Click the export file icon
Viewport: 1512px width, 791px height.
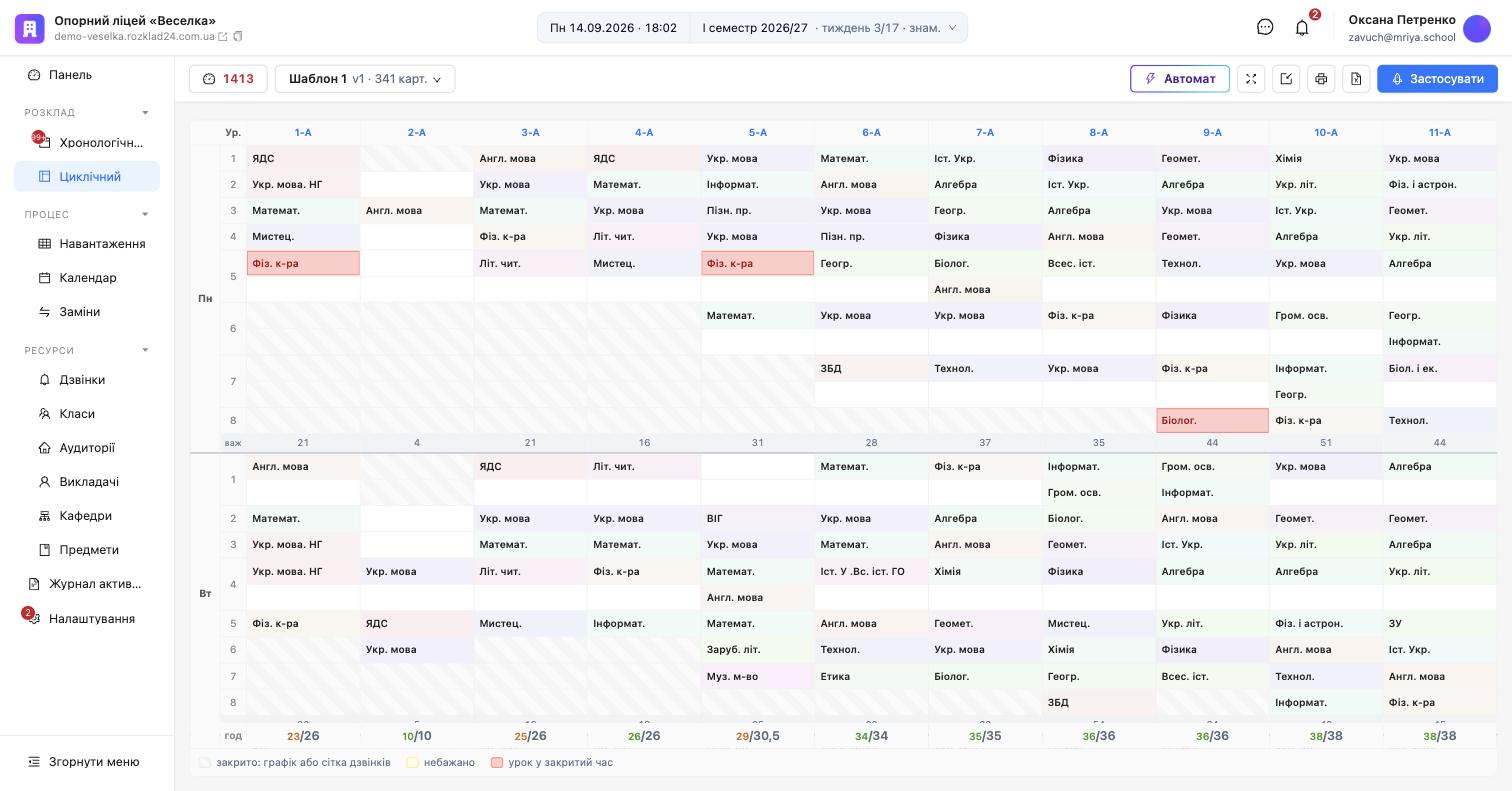tap(1356, 79)
